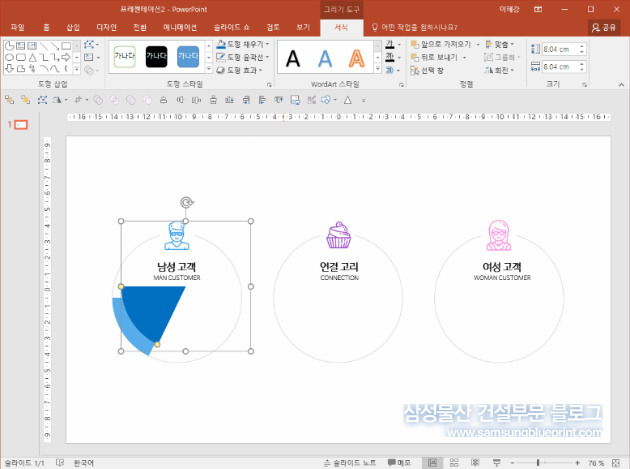Collapse the ribbon with the chevron
The width and height of the screenshot is (630, 469).
pos(621,84)
